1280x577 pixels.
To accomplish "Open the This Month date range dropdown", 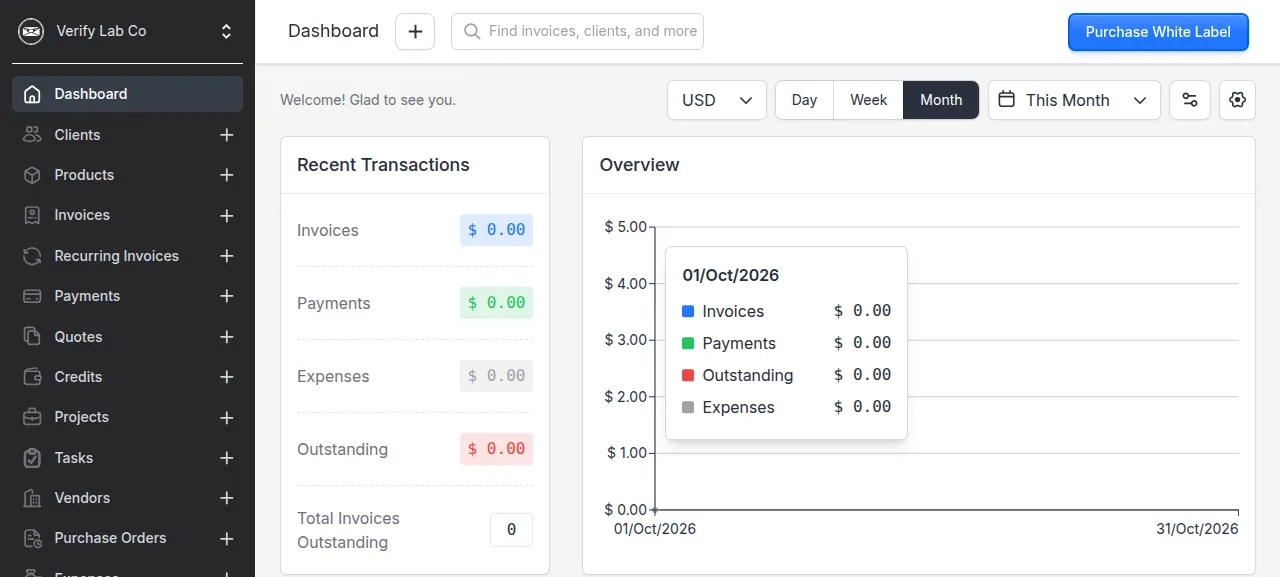I will [1074, 100].
